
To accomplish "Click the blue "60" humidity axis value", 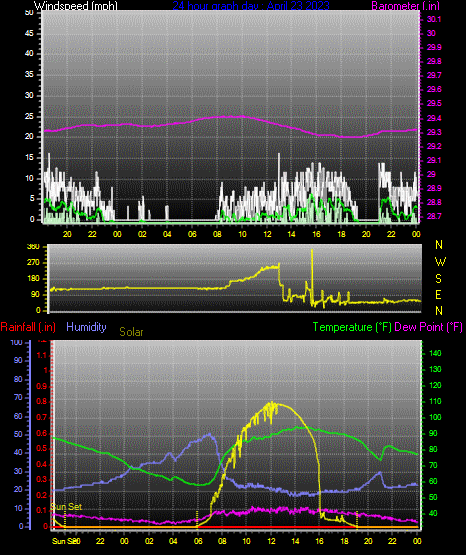I will pyautogui.click(x=18, y=416).
